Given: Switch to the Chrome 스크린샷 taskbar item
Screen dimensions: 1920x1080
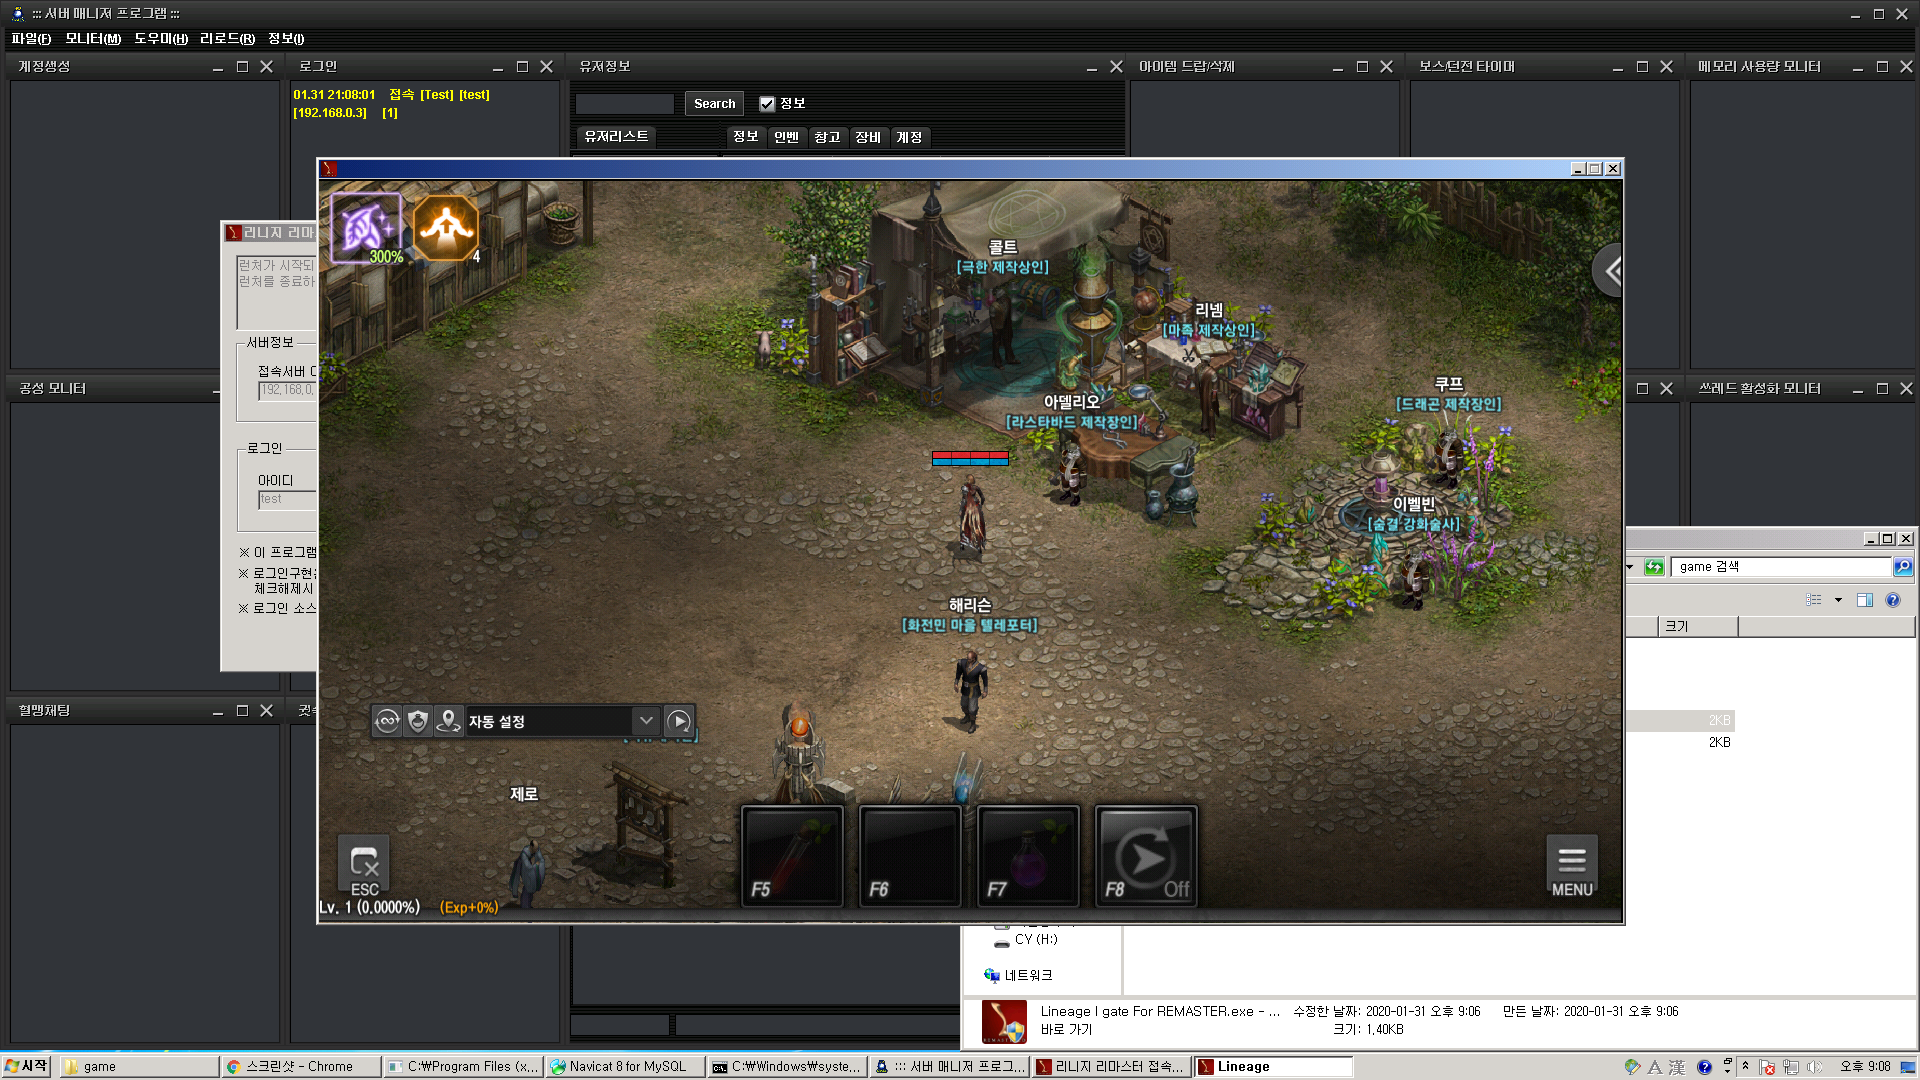Looking at the screenshot, I should click(300, 1067).
